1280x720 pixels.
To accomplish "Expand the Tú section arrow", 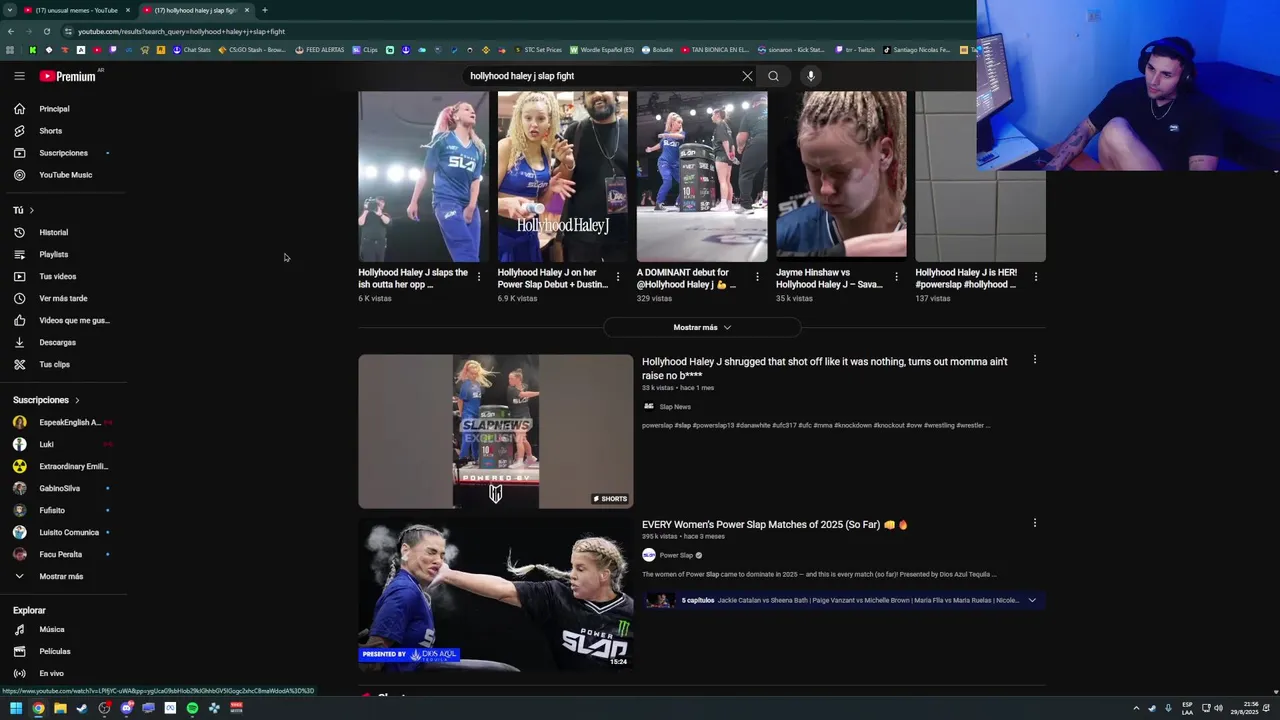I will tap(31, 210).
